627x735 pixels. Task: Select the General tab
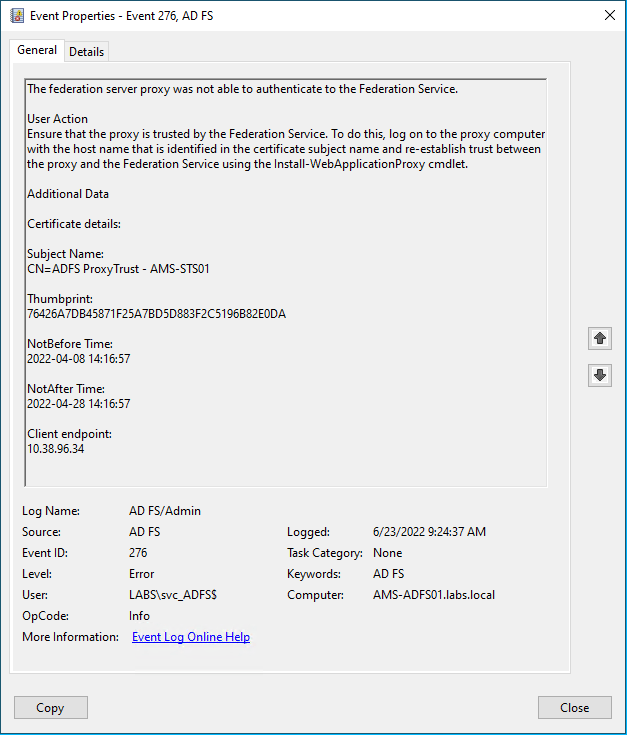(37, 51)
